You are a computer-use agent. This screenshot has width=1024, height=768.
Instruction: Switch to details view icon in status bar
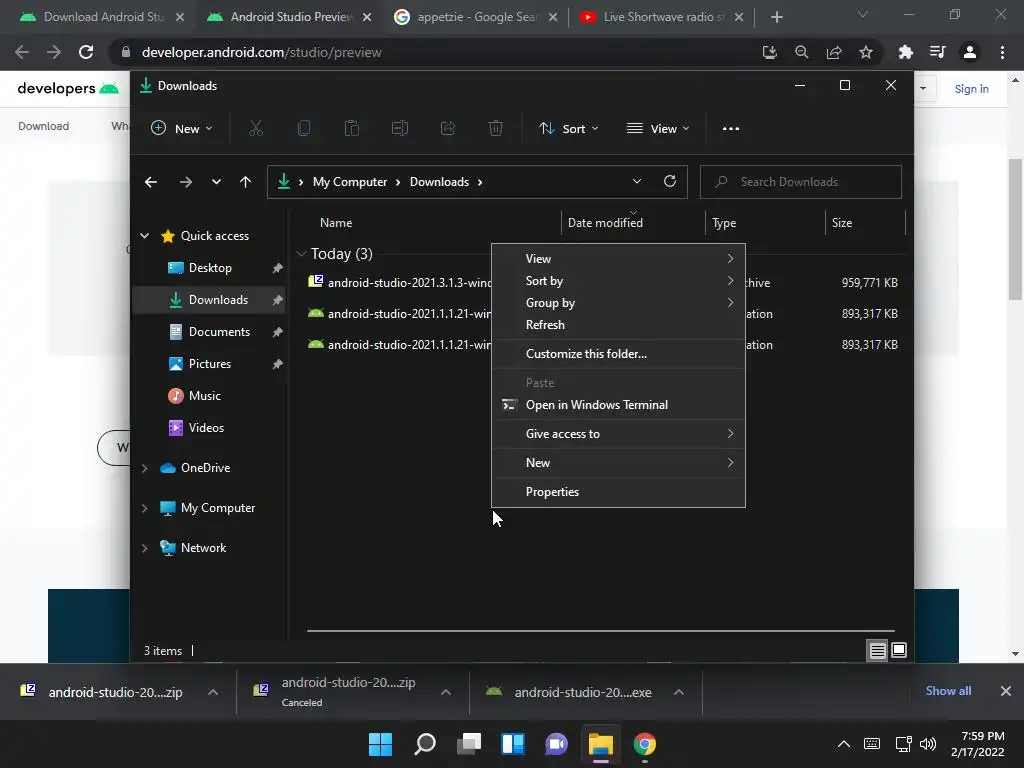click(x=877, y=650)
